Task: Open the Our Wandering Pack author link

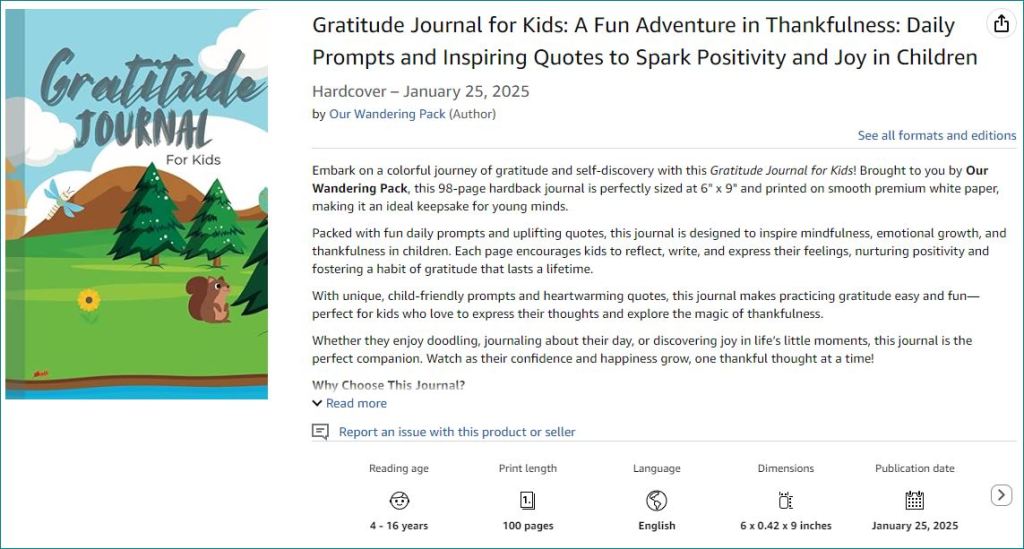Action: 387,114
